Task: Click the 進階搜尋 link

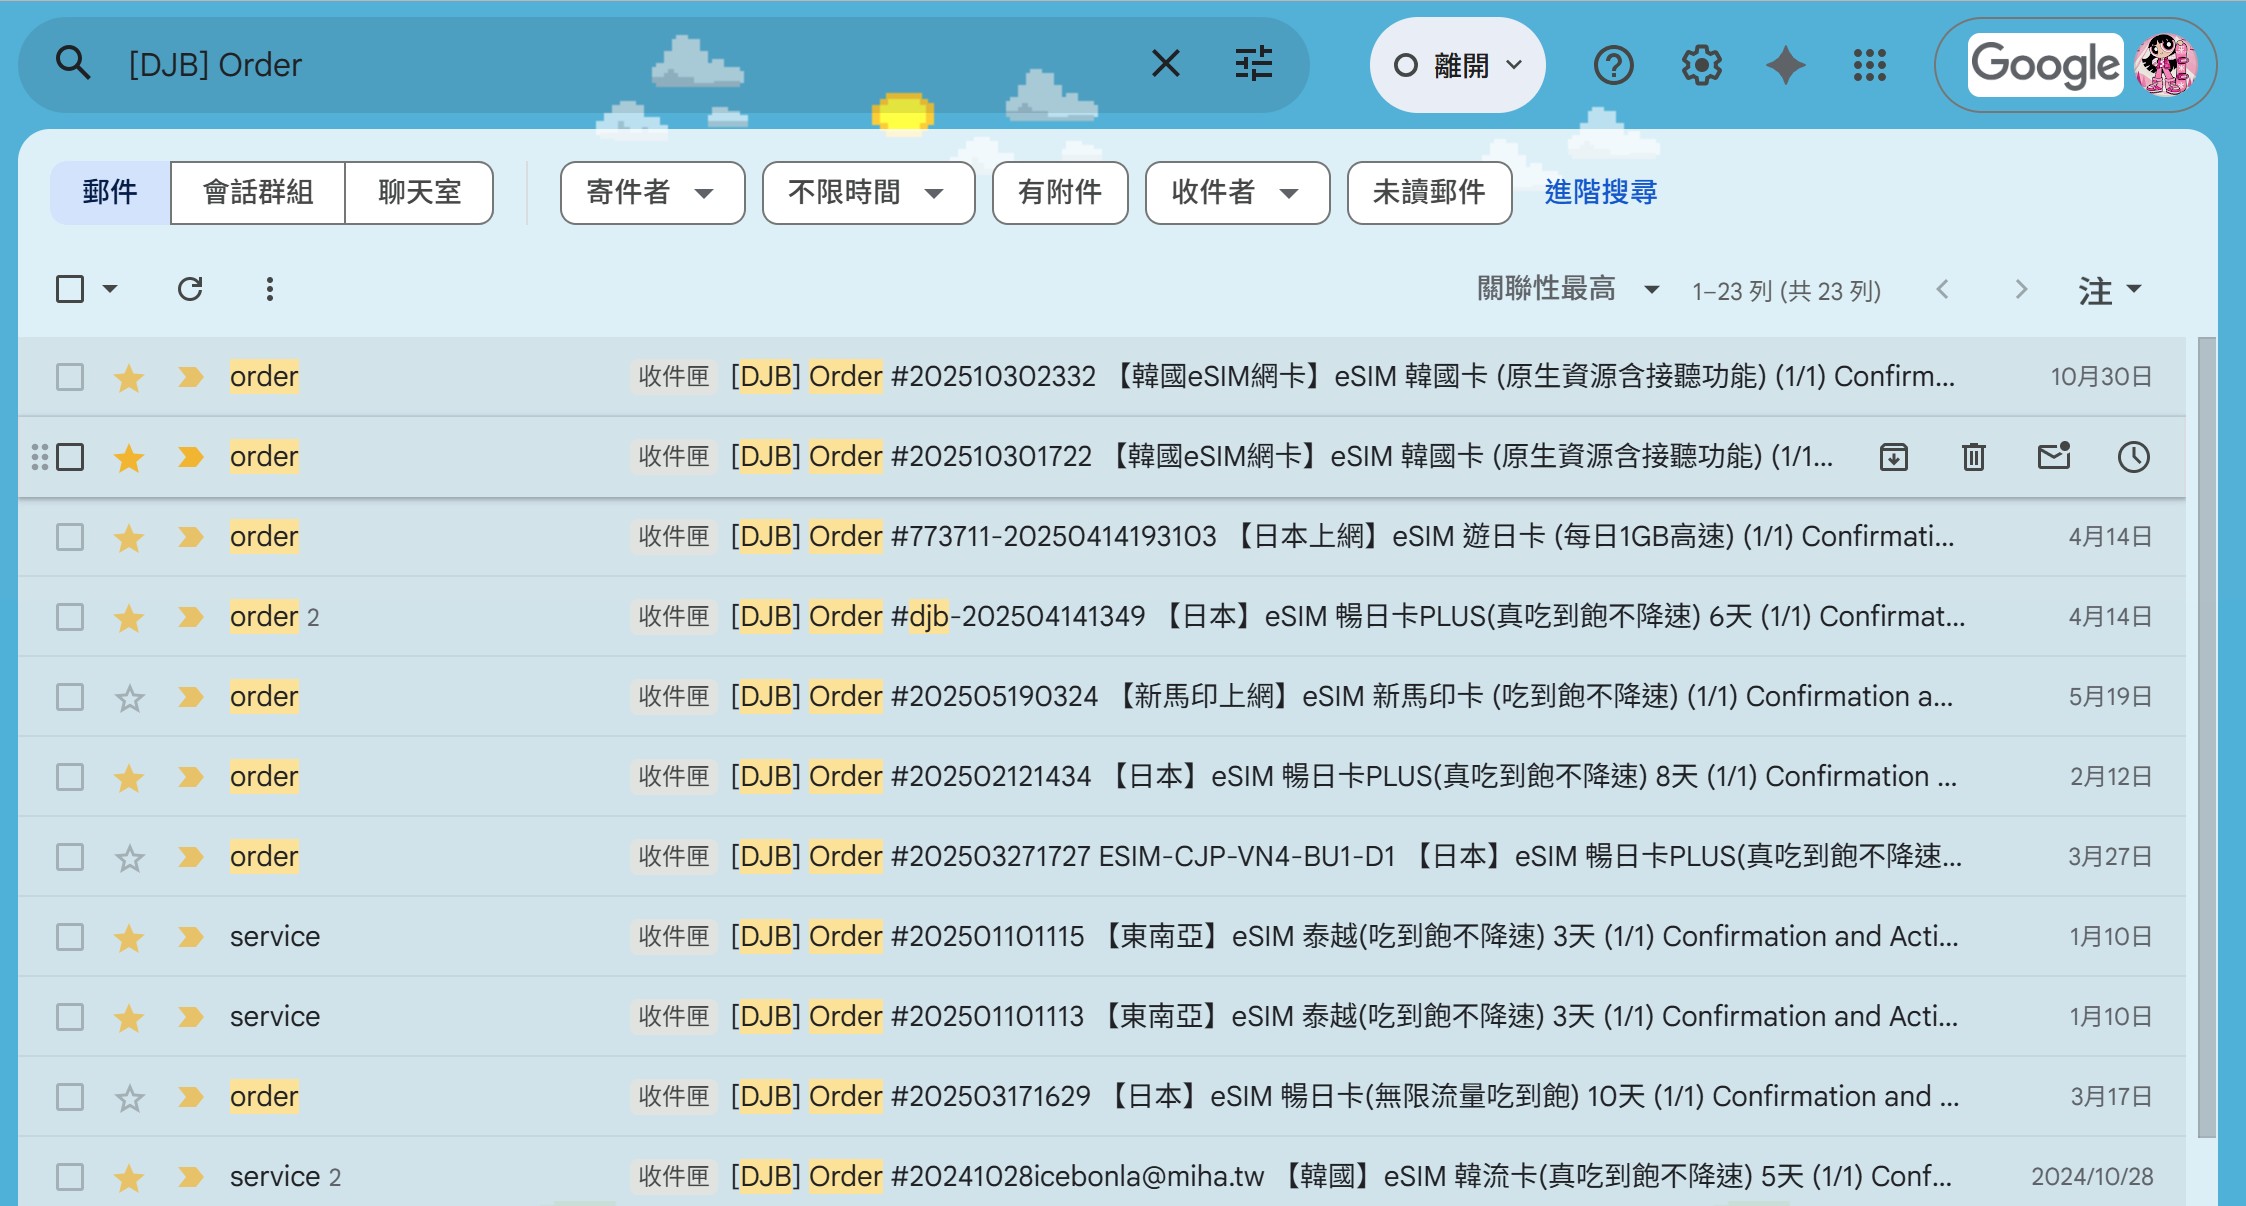Action: coord(1600,192)
